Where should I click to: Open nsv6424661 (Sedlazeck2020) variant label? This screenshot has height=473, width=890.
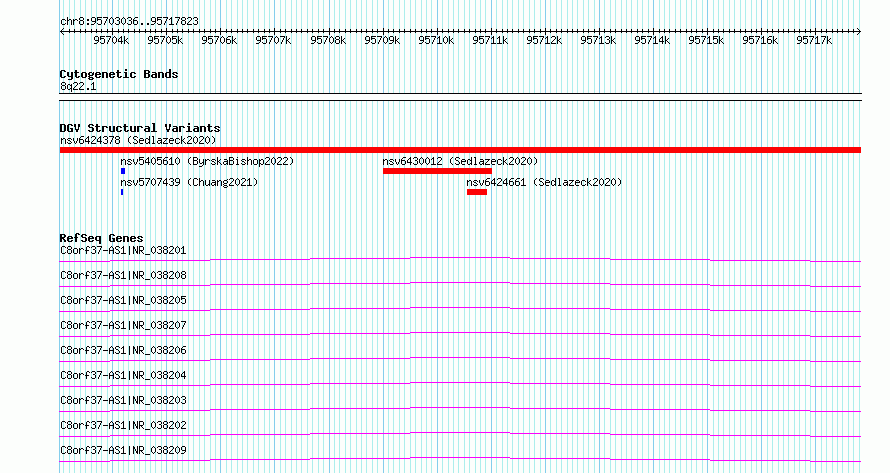pyautogui.click(x=544, y=182)
